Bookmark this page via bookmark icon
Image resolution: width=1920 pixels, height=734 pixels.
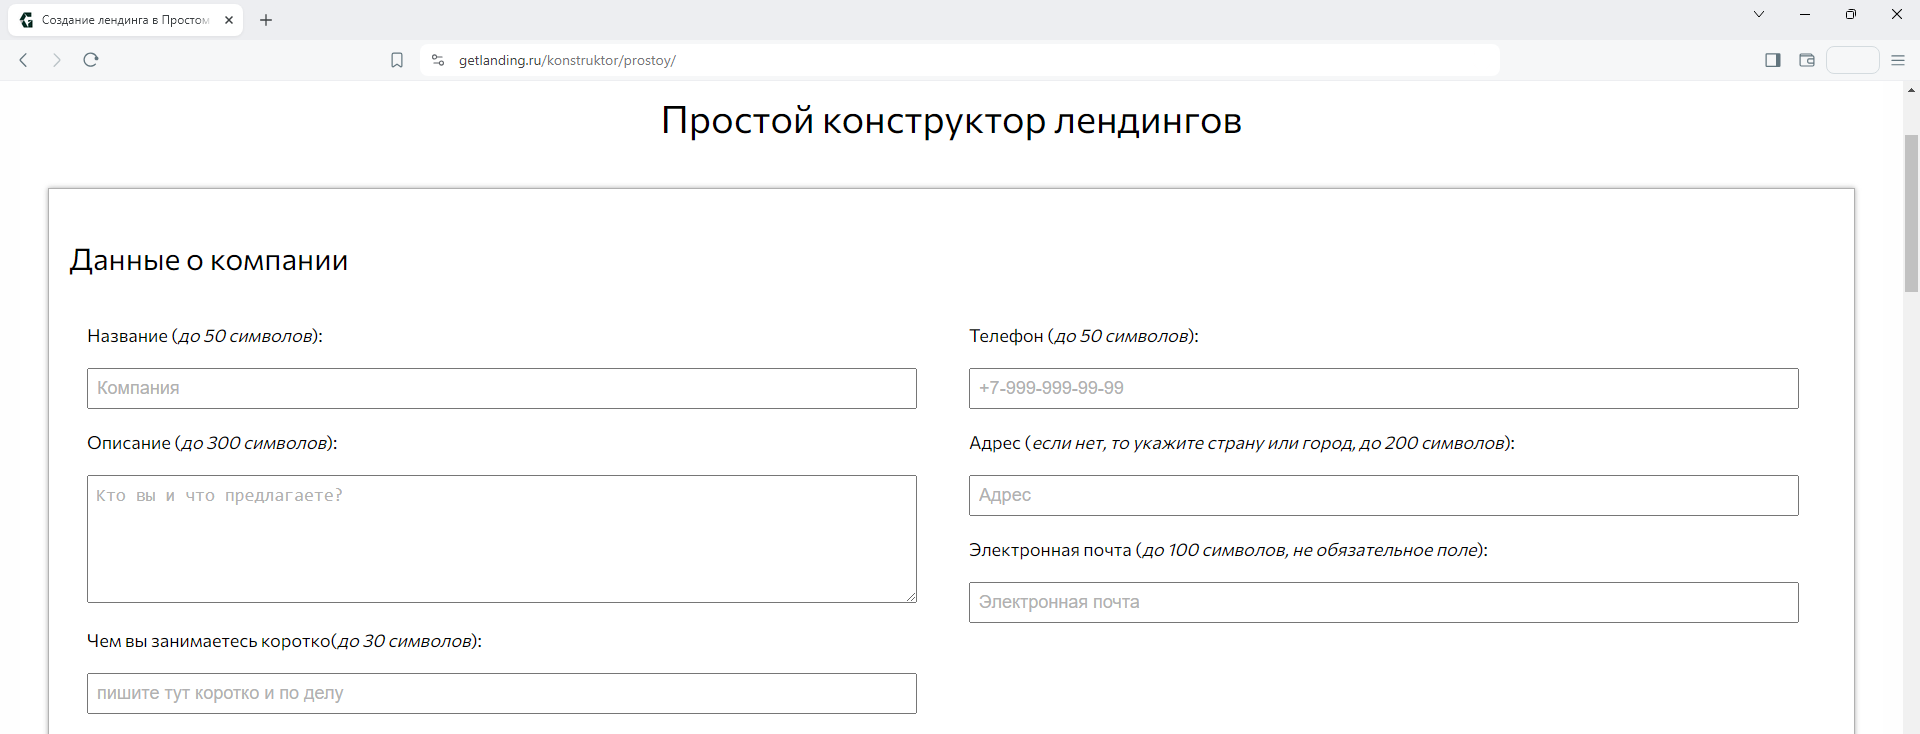[x=397, y=60]
